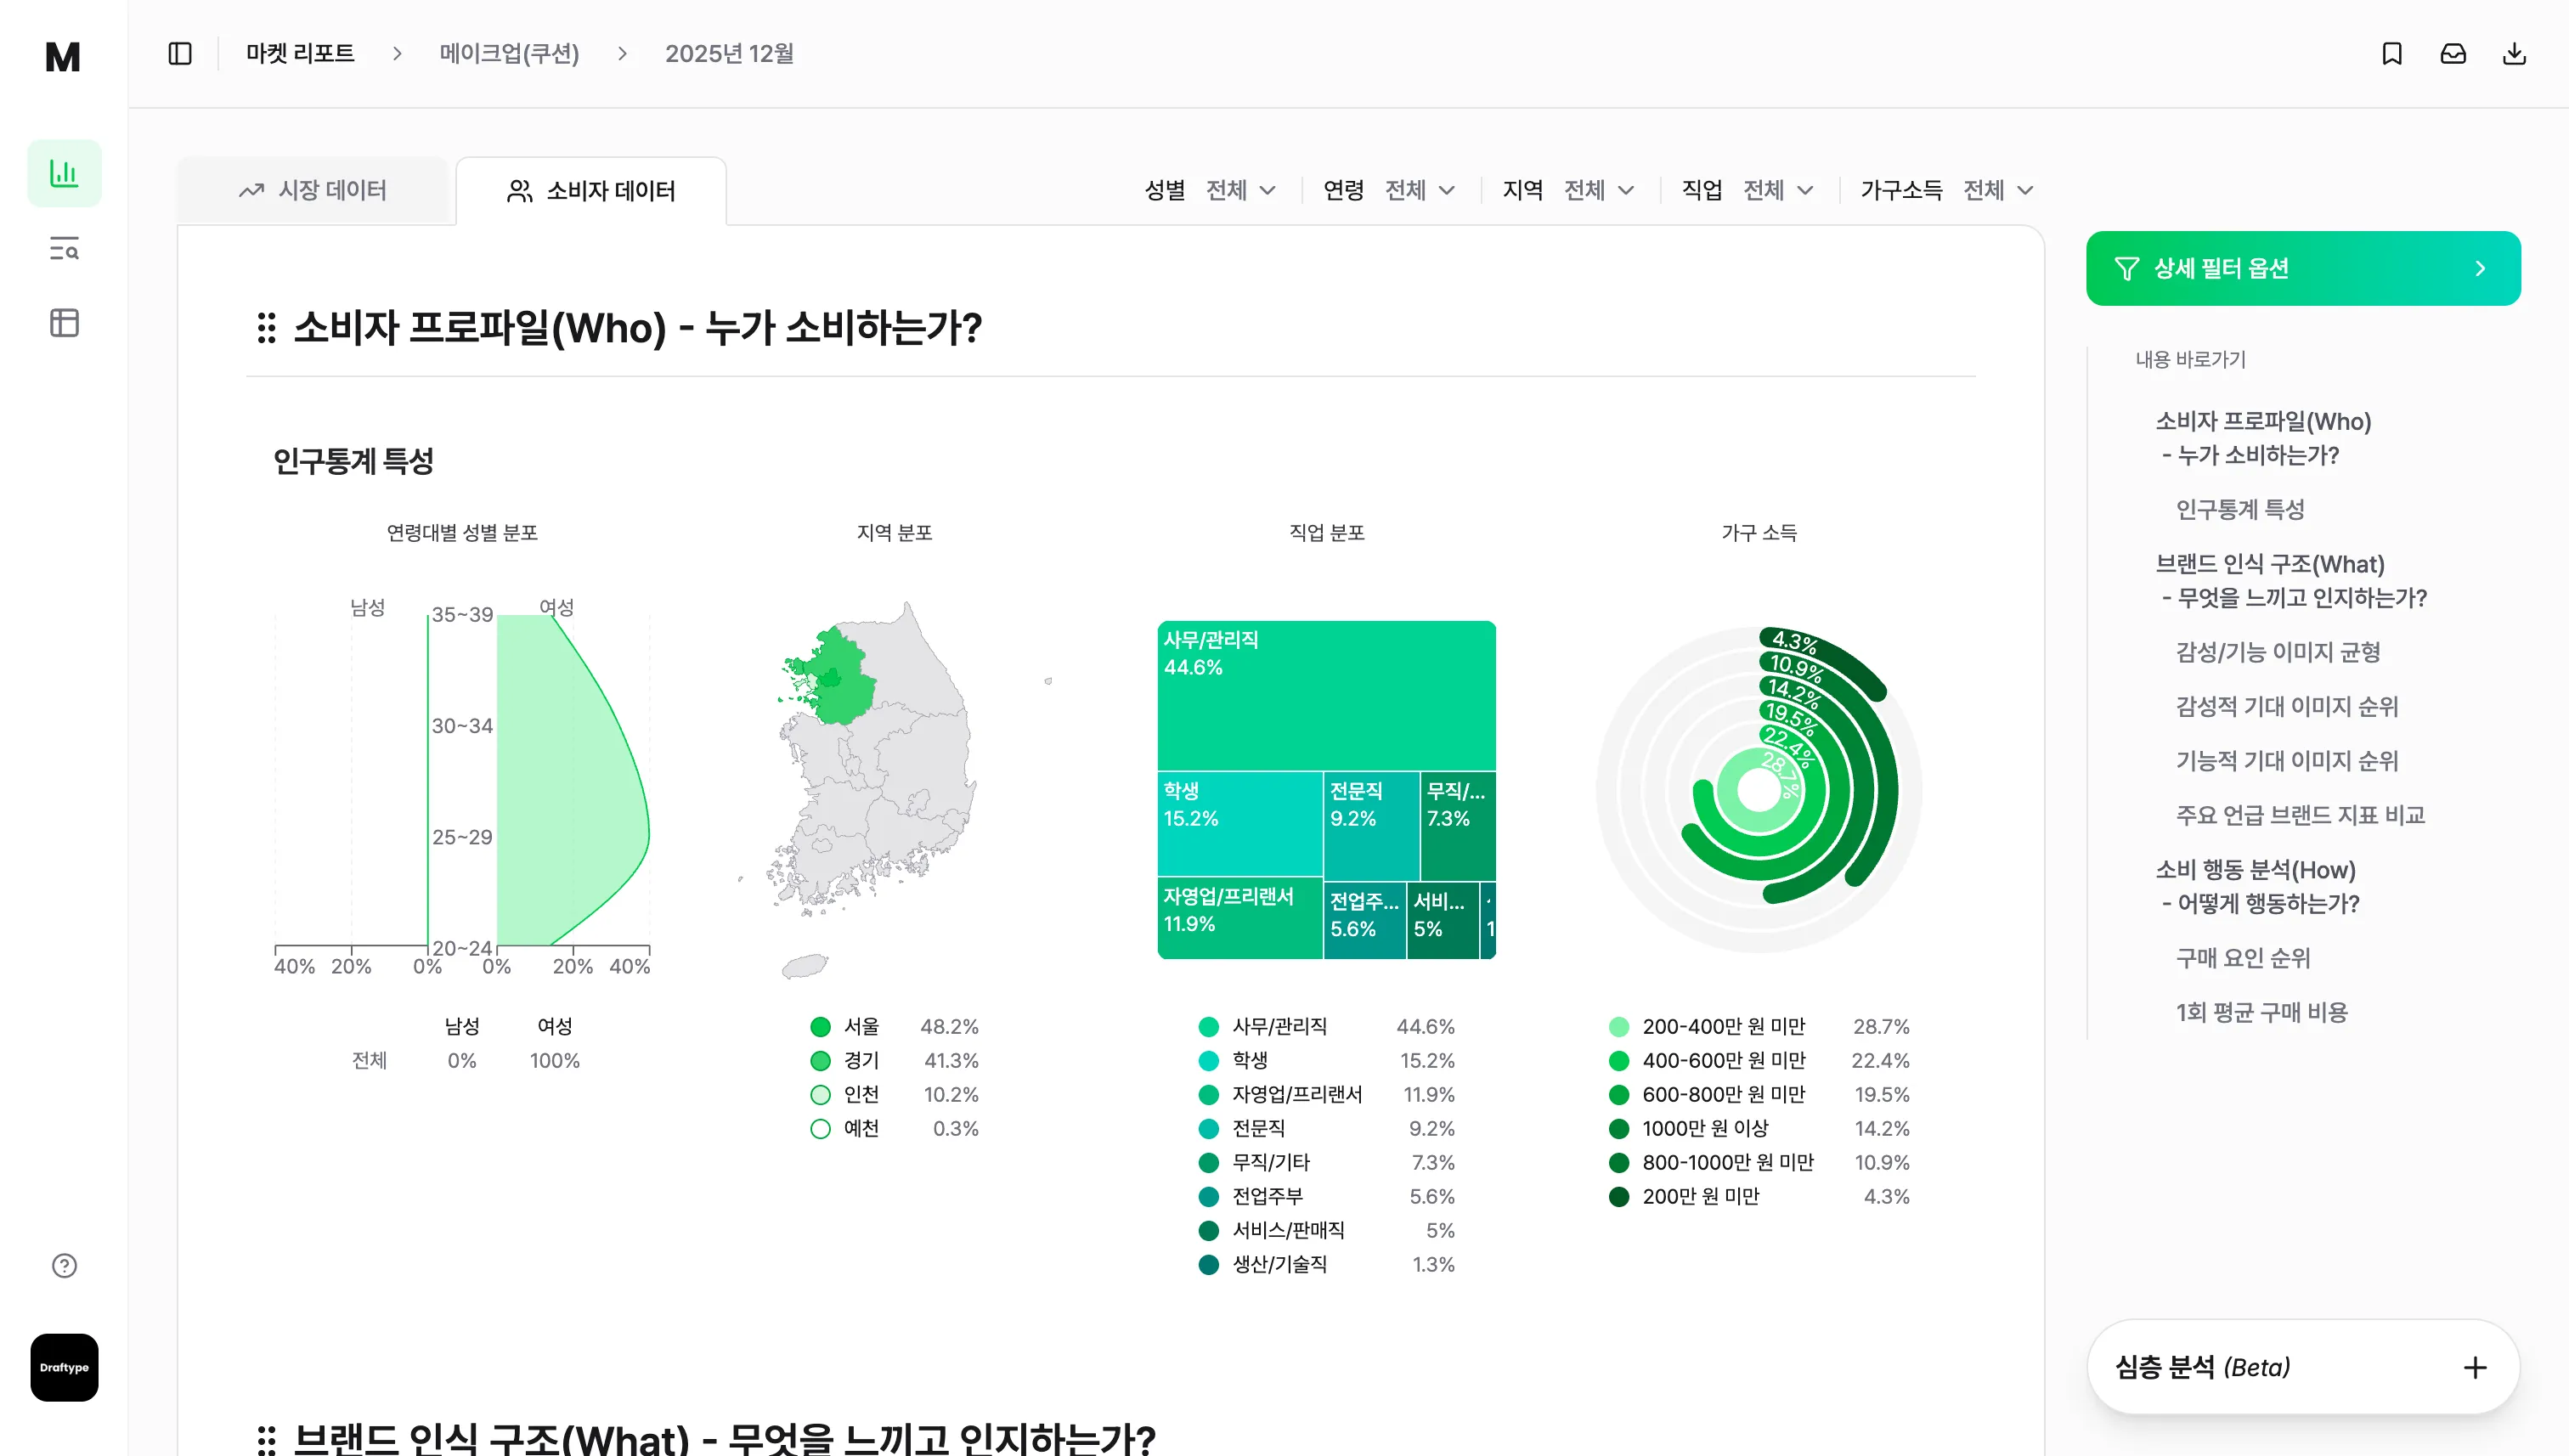Go to 마켓 리포트 breadcrumb

tap(300, 54)
